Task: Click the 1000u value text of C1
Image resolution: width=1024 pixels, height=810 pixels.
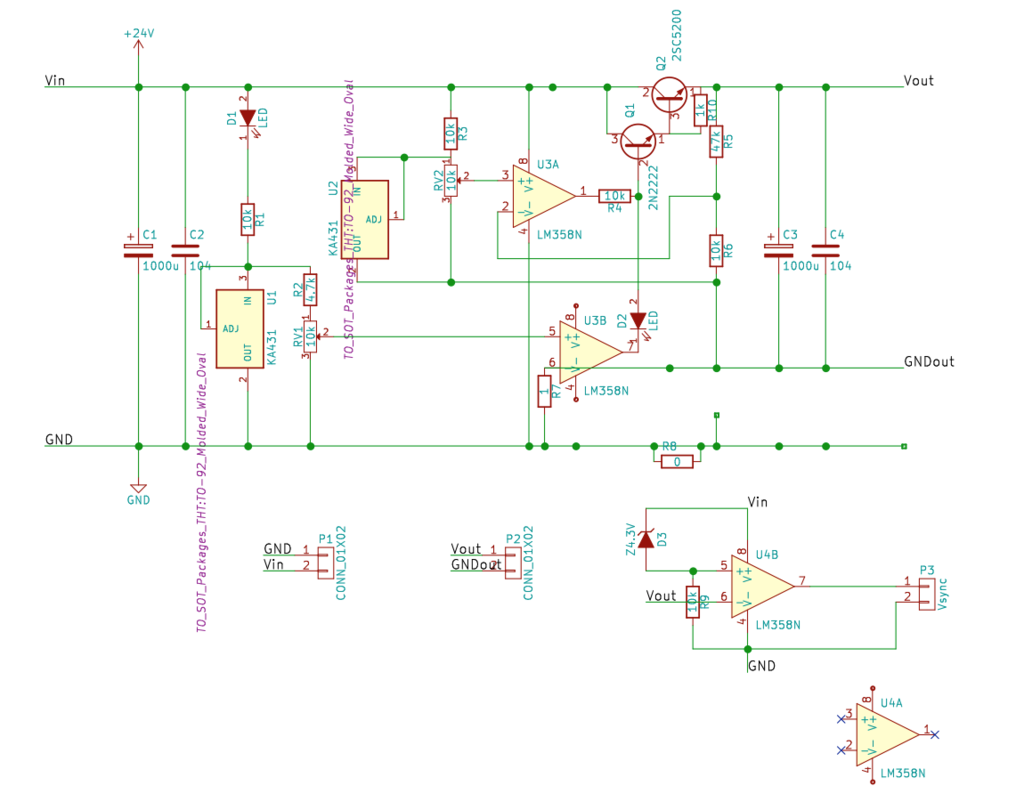Action: (x=161, y=266)
